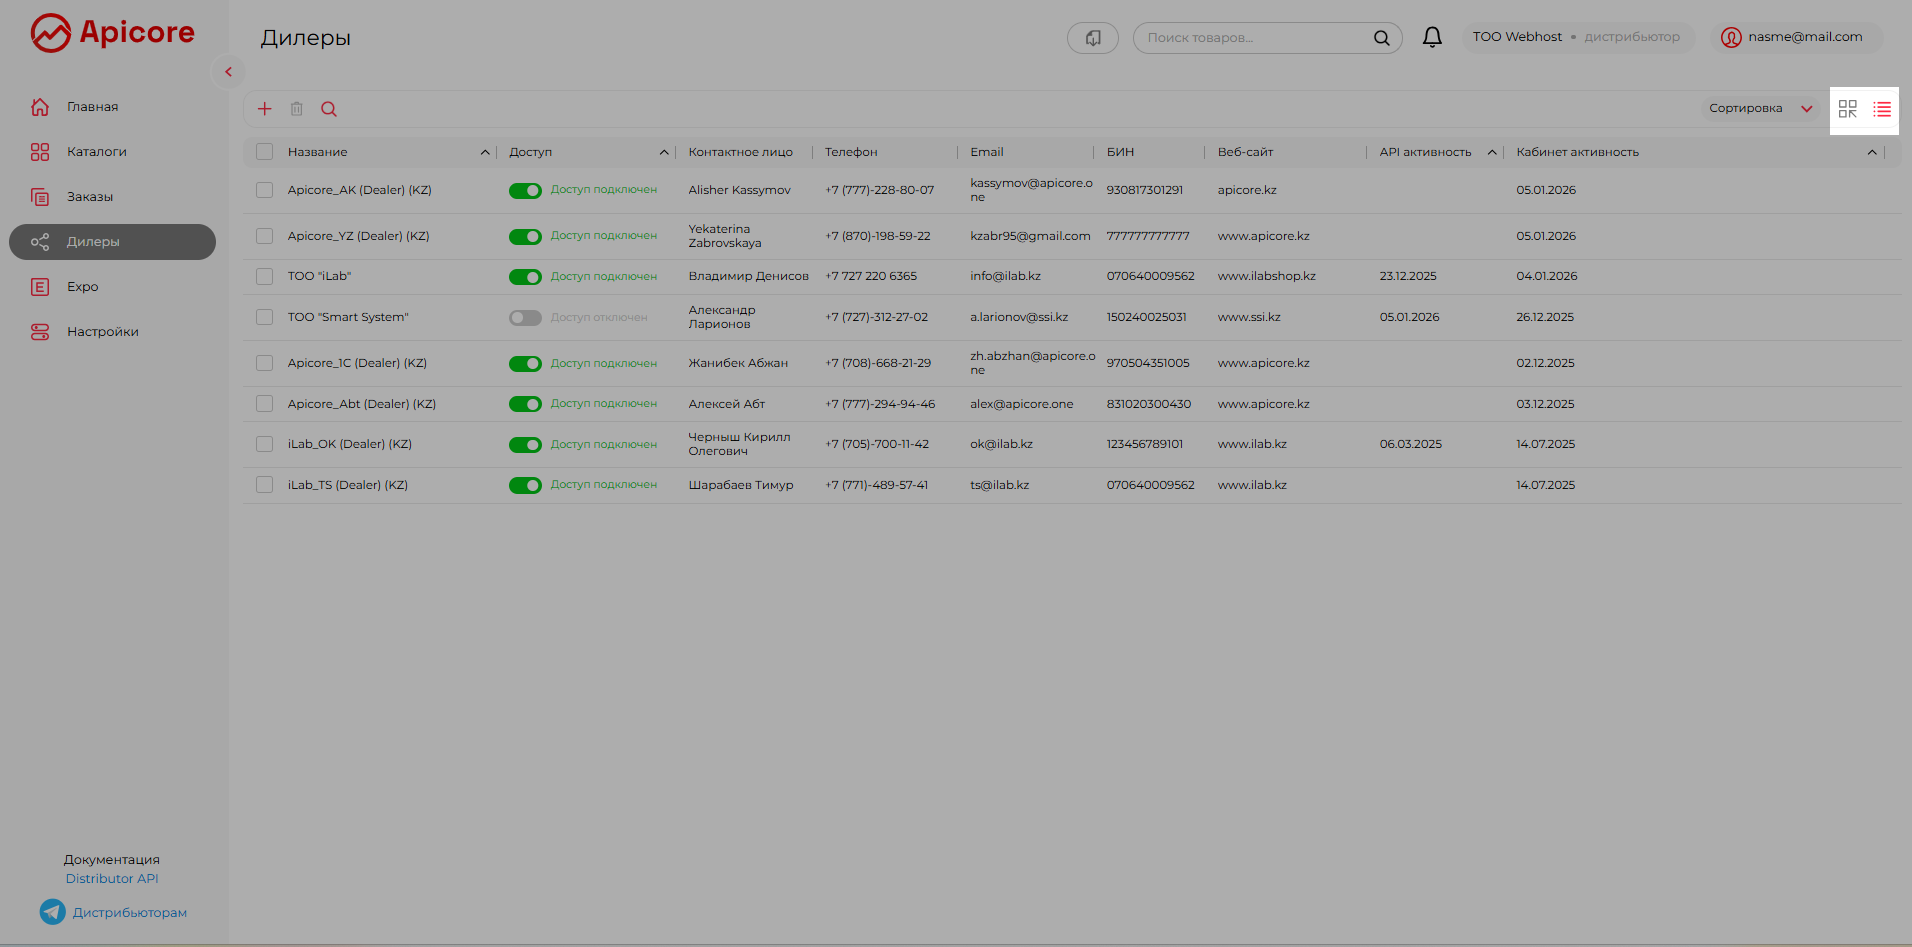1912x947 pixels.
Task: Switch to list view icon
Action: [x=1882, y=109]
